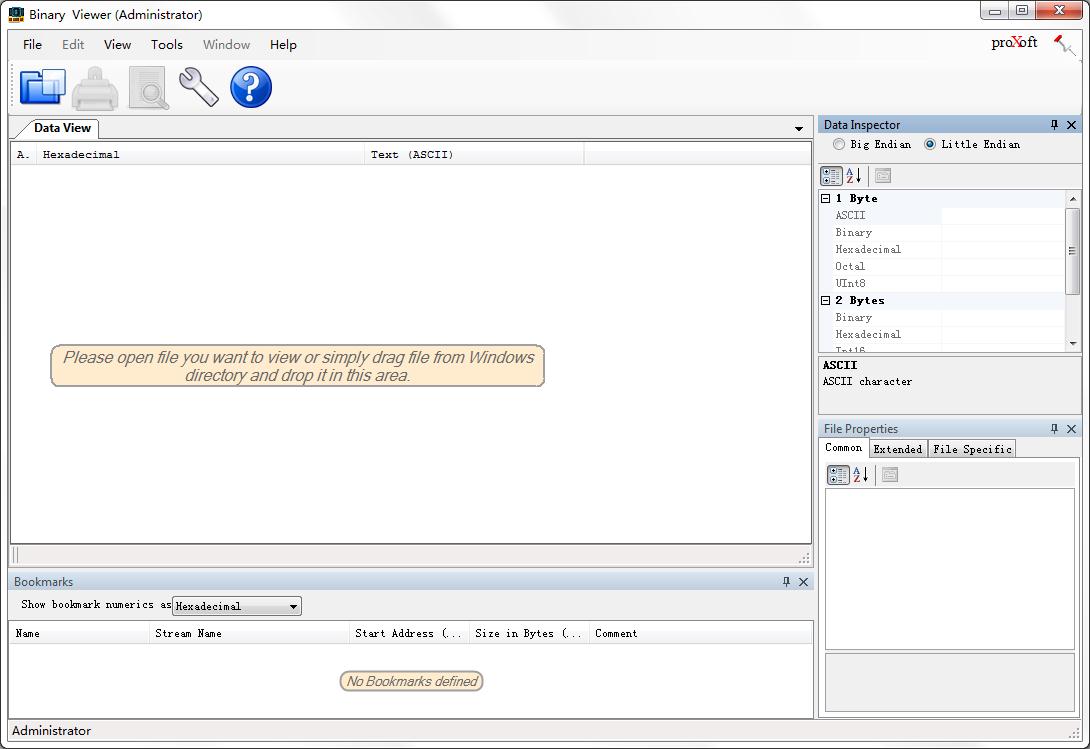Click the blue Help question mark icon
Screen dimensions: 1090x749
pos(250,87)
